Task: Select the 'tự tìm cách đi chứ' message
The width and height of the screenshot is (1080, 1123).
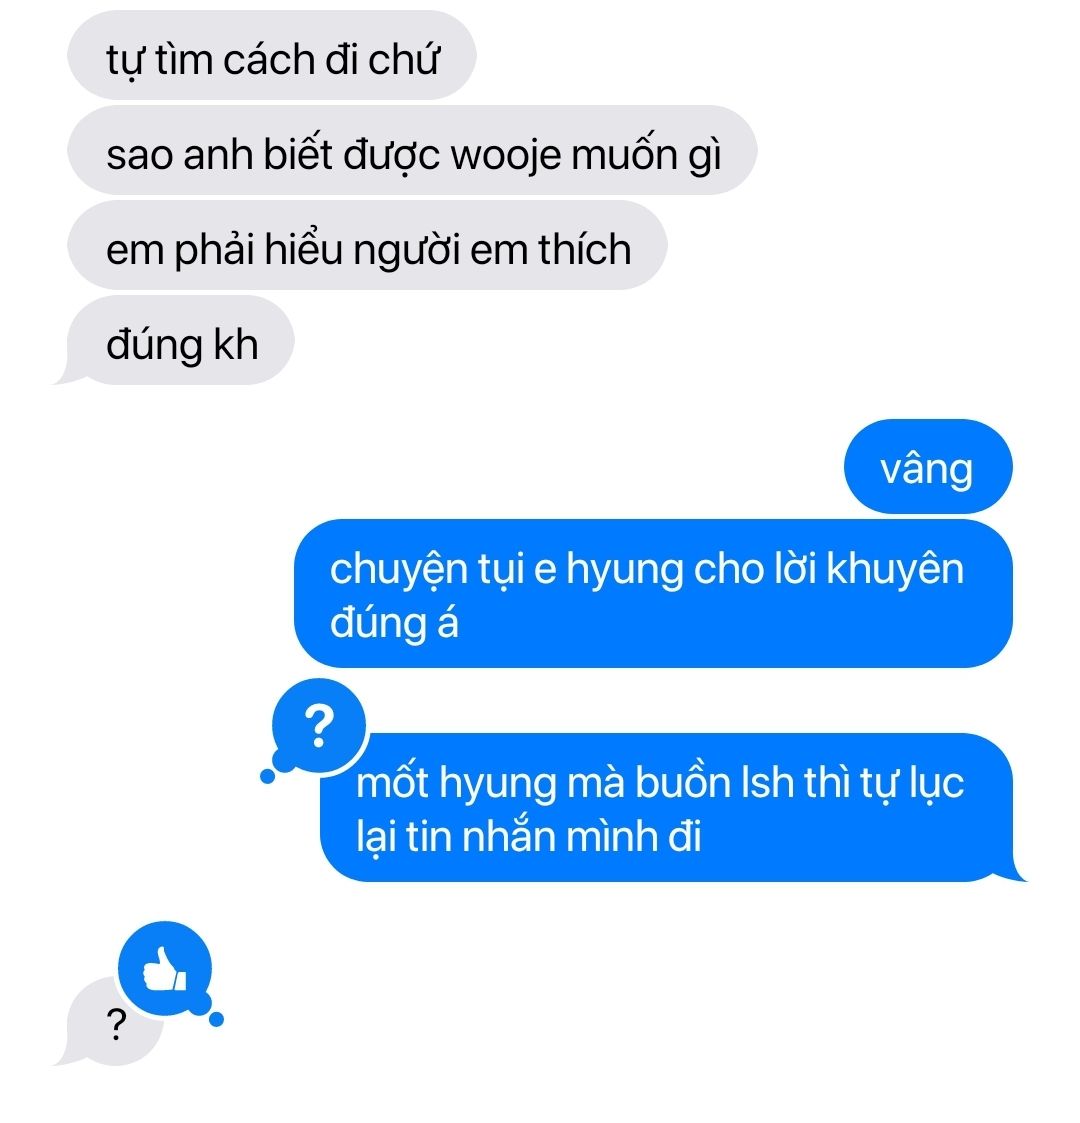Action: [x=272, y=55]
